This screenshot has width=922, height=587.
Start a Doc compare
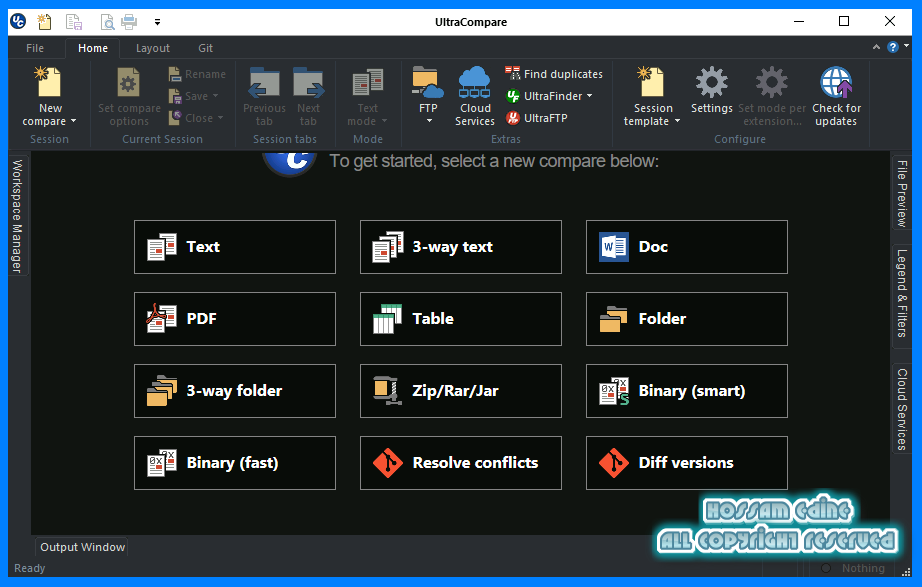[687, 247]
